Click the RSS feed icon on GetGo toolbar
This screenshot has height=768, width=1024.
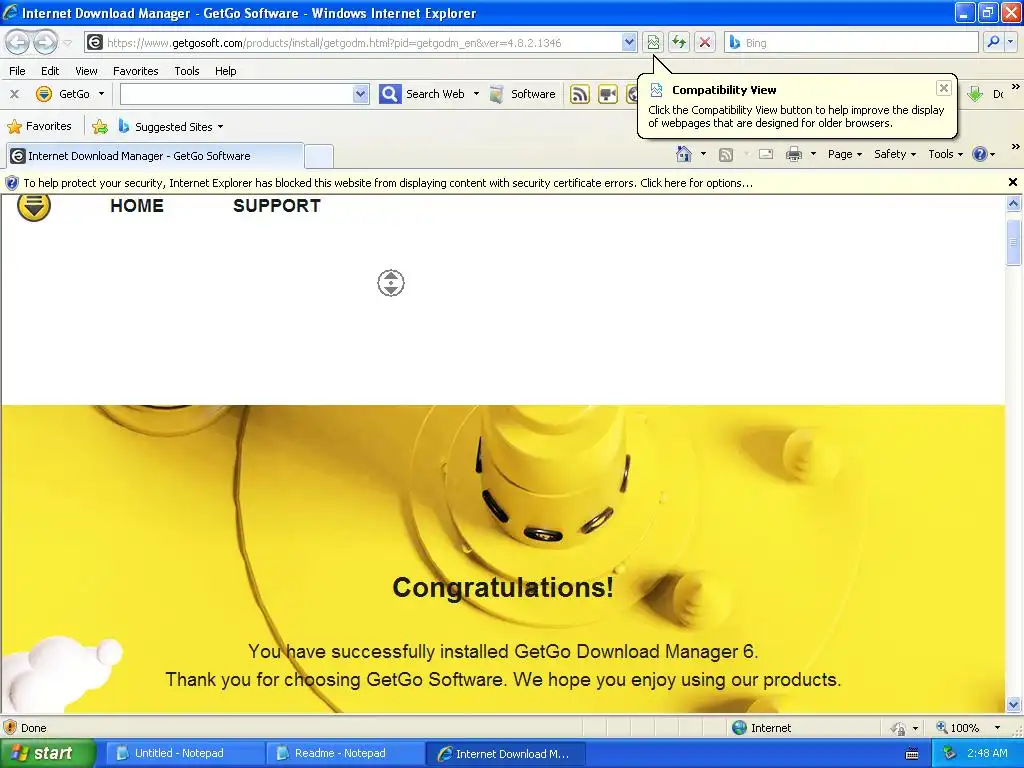tap(579, 95)
